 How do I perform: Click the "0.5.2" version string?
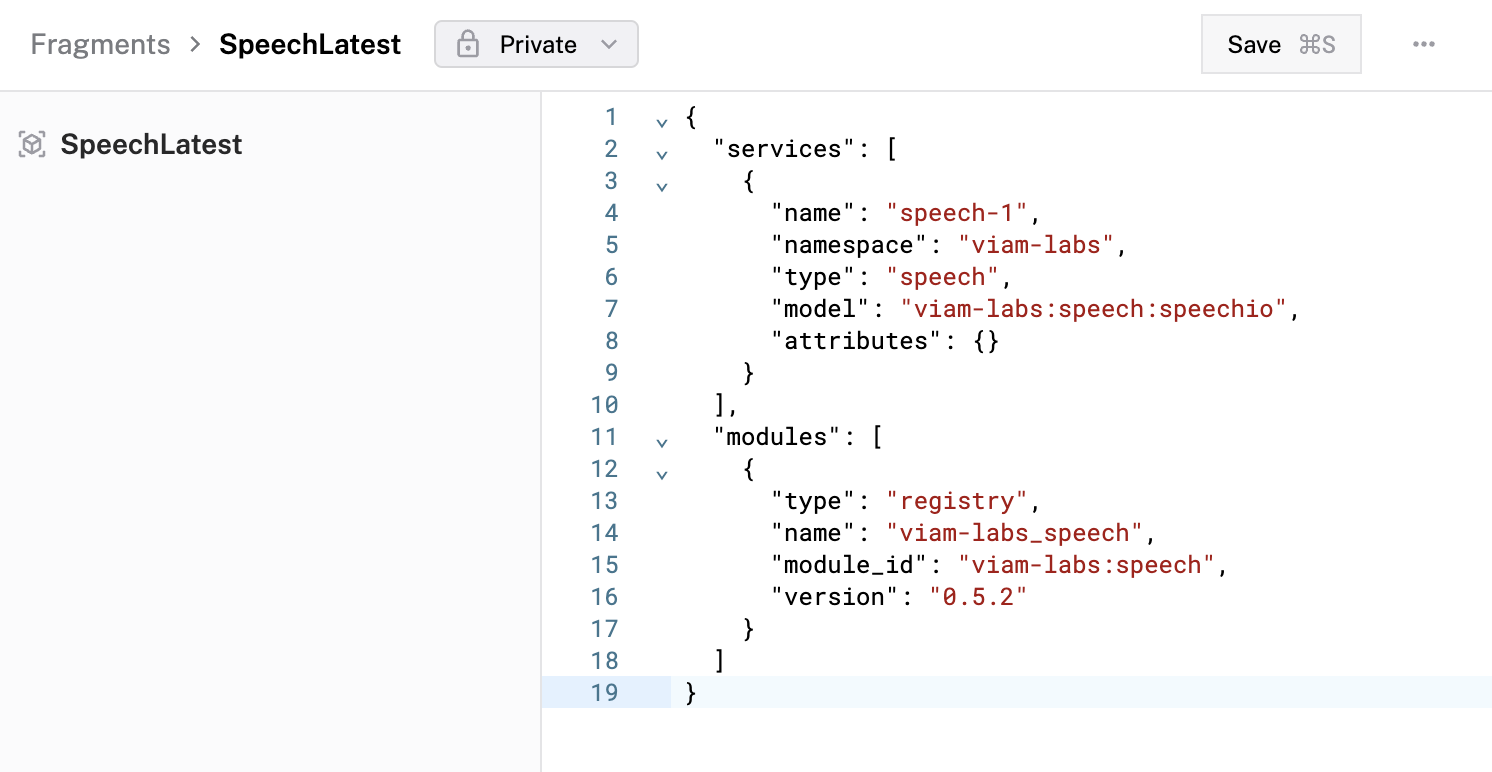point(978,597)
